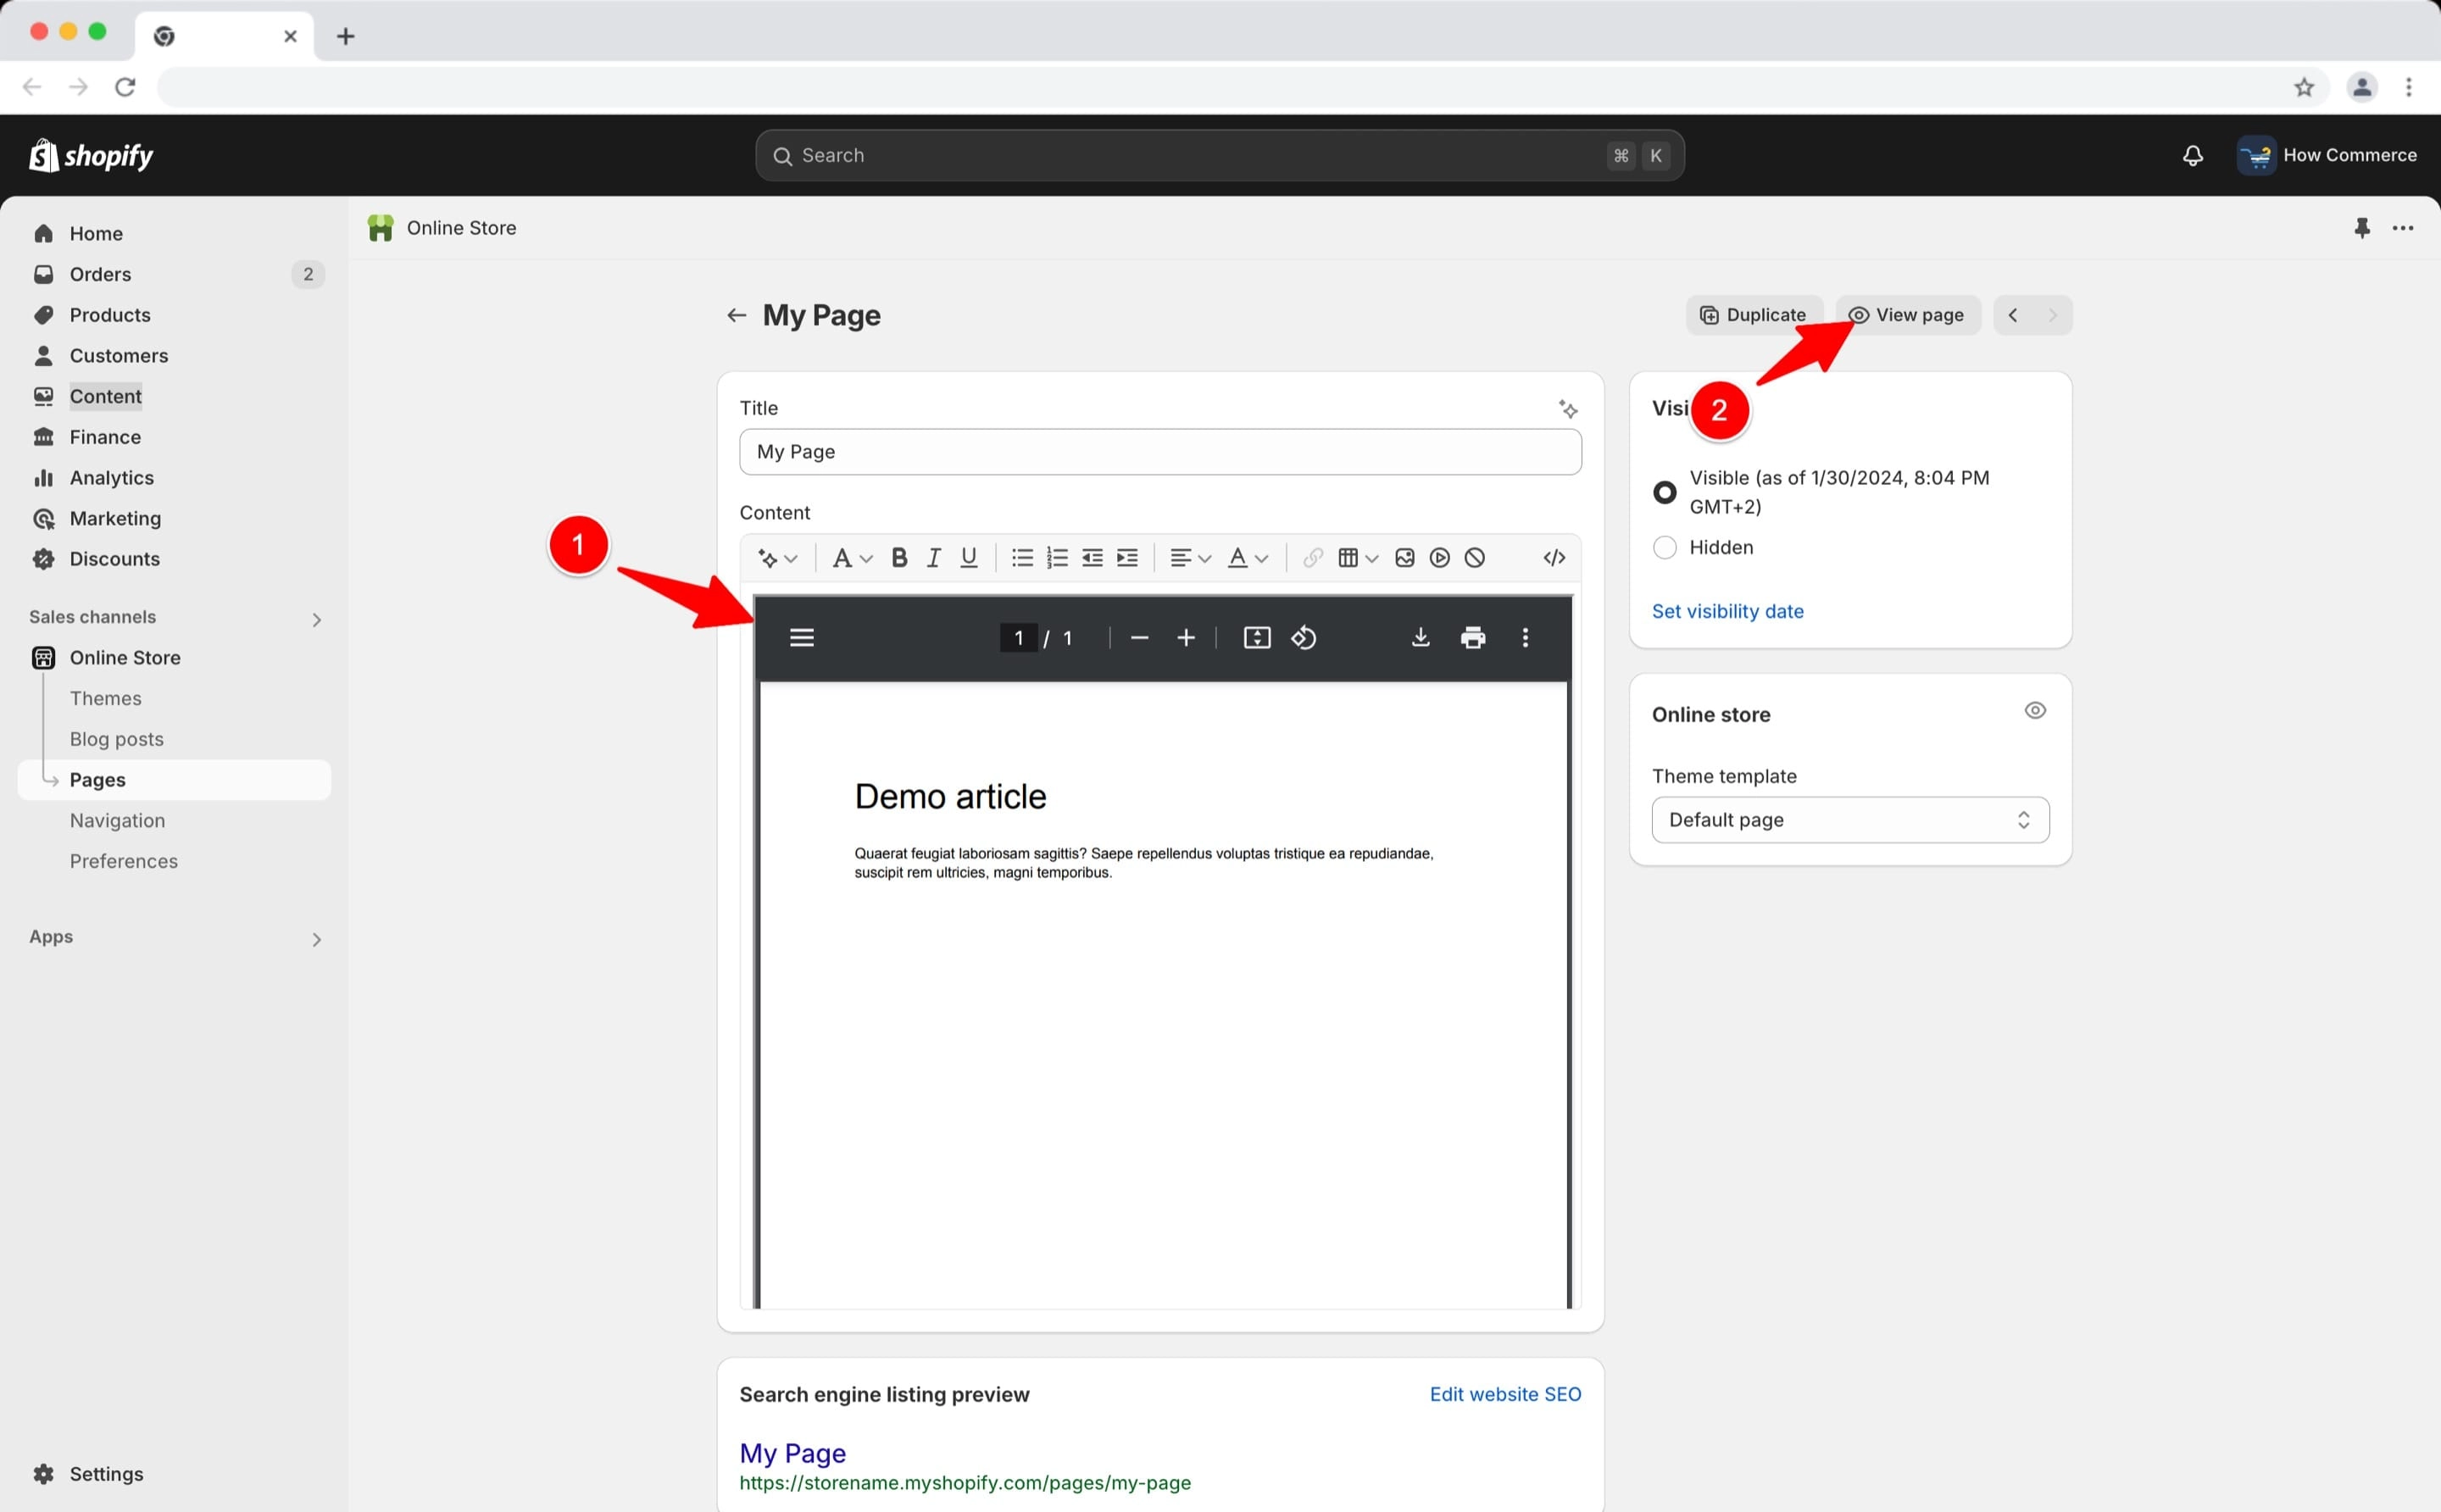Bookmark this page with the star icon
Screen dimensions: 2441x1512
coord(2304,87)
